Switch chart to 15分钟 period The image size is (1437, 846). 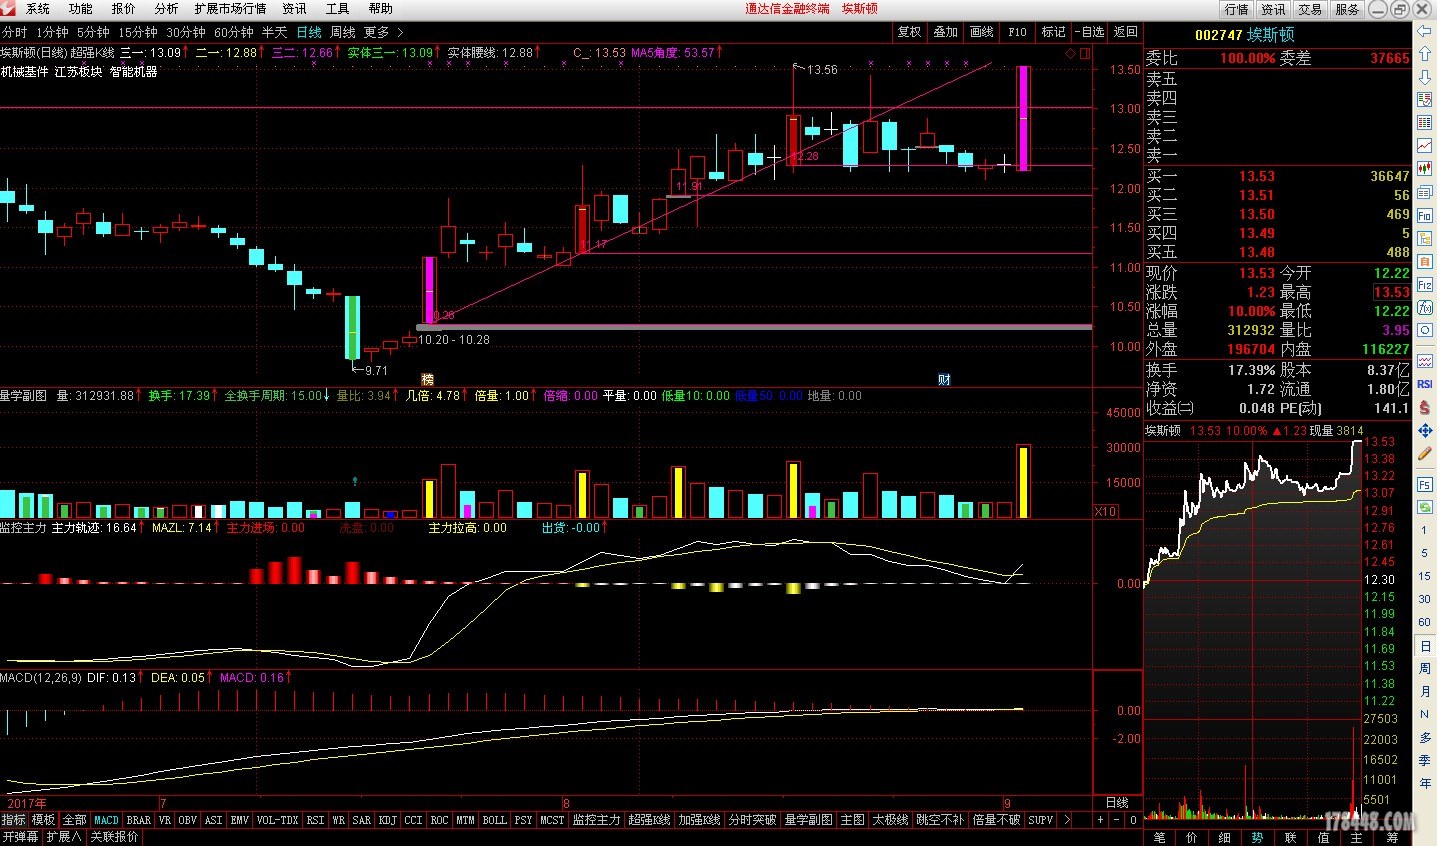click(x=138, y=32)
